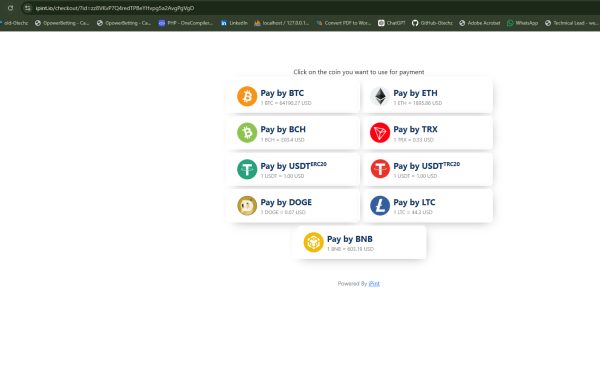Select the Pay by BTC option

click(293, 96)
